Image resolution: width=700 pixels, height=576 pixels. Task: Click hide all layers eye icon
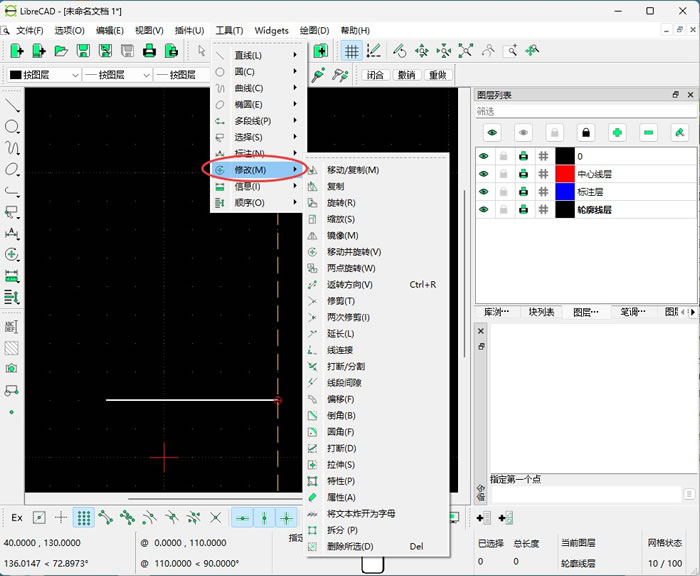click(523, 133)
